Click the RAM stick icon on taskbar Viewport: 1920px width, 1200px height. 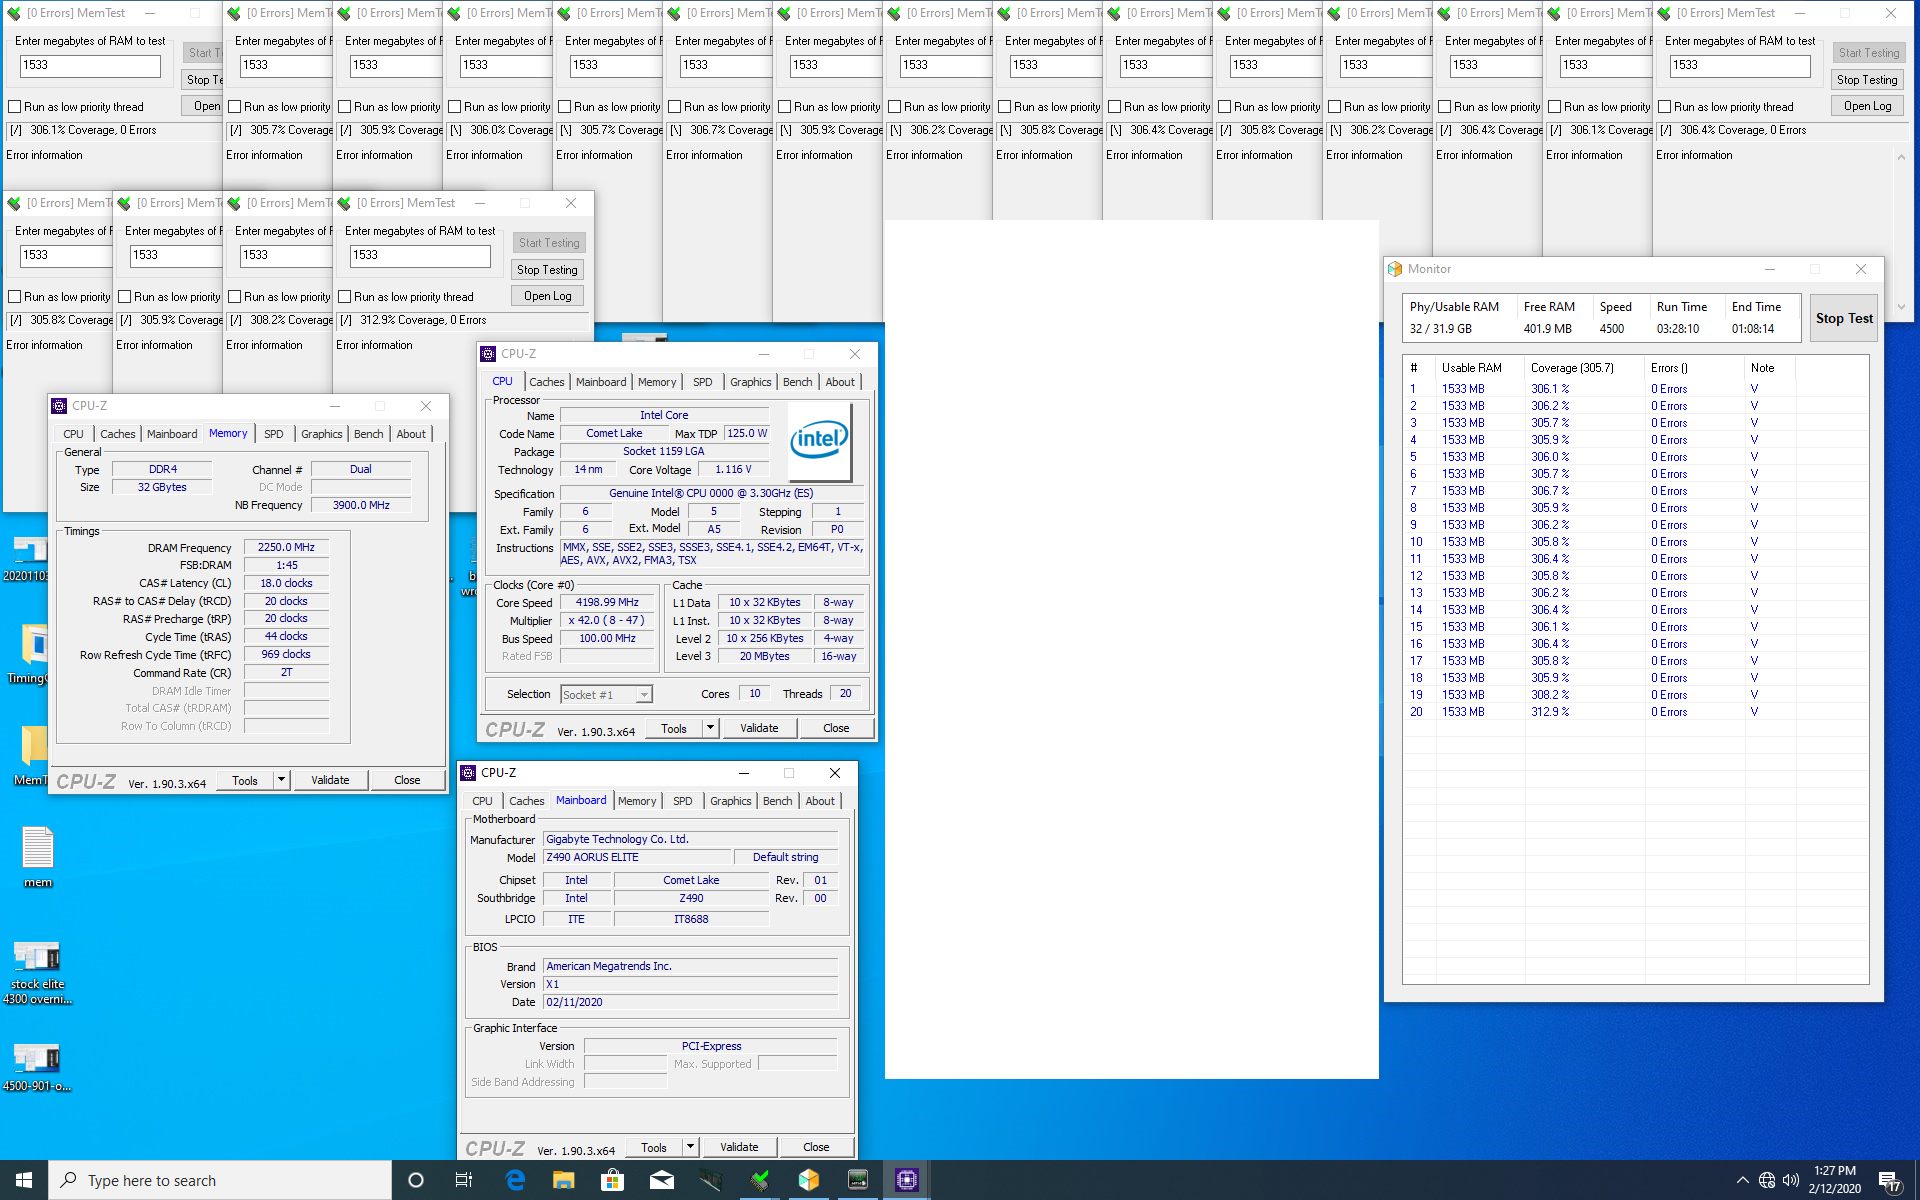click(711, 1180)
